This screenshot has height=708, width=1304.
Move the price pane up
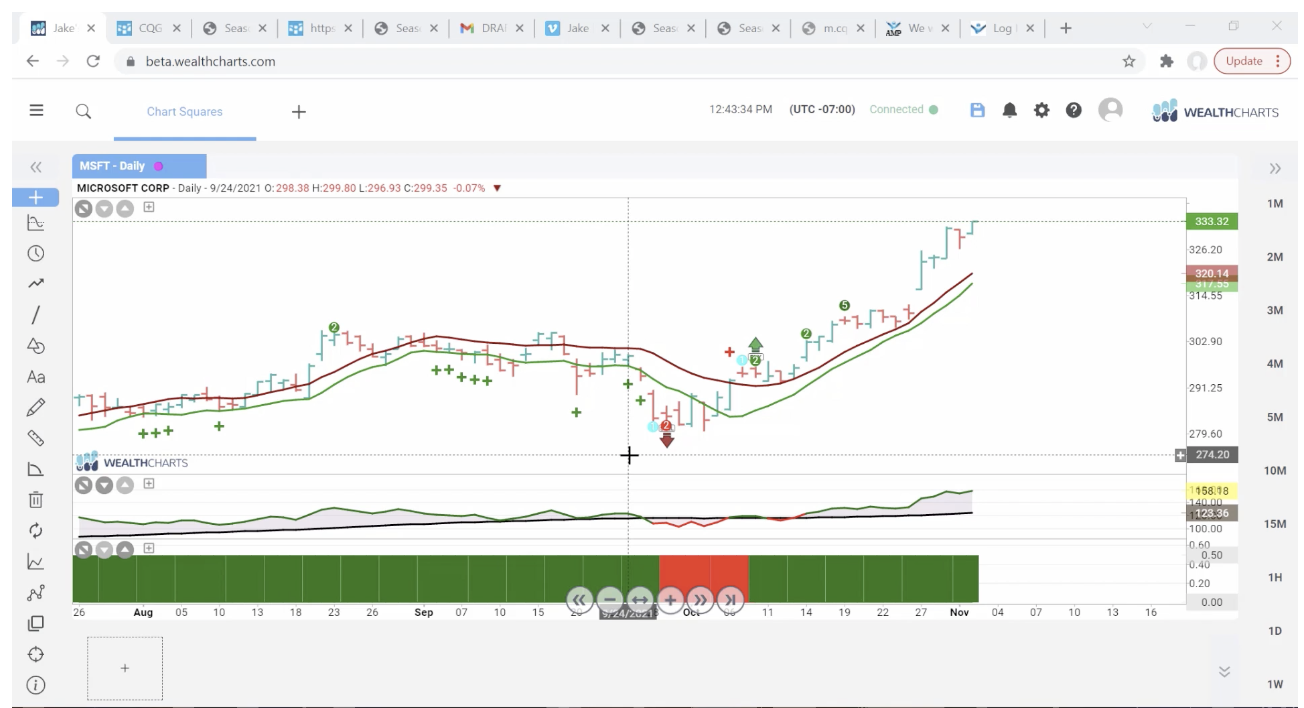click(x=124, y=208)
